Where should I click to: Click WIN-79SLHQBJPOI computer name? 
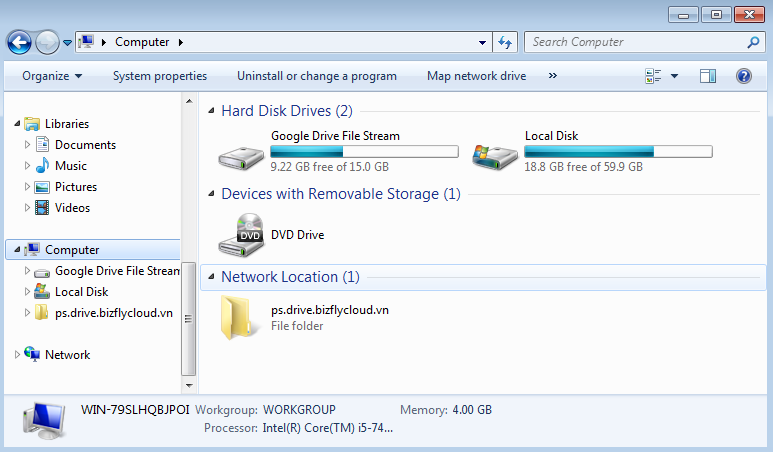(135, 410)
